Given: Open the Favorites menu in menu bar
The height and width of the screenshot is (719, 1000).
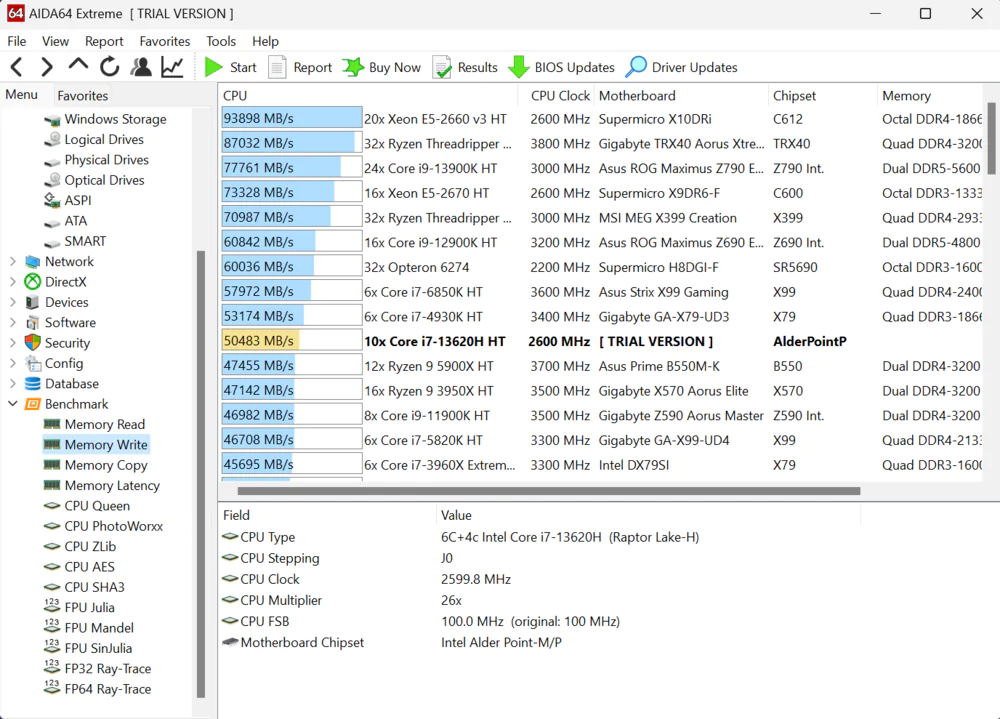Looking at the screenshot, I should click(x=165, y=41).
